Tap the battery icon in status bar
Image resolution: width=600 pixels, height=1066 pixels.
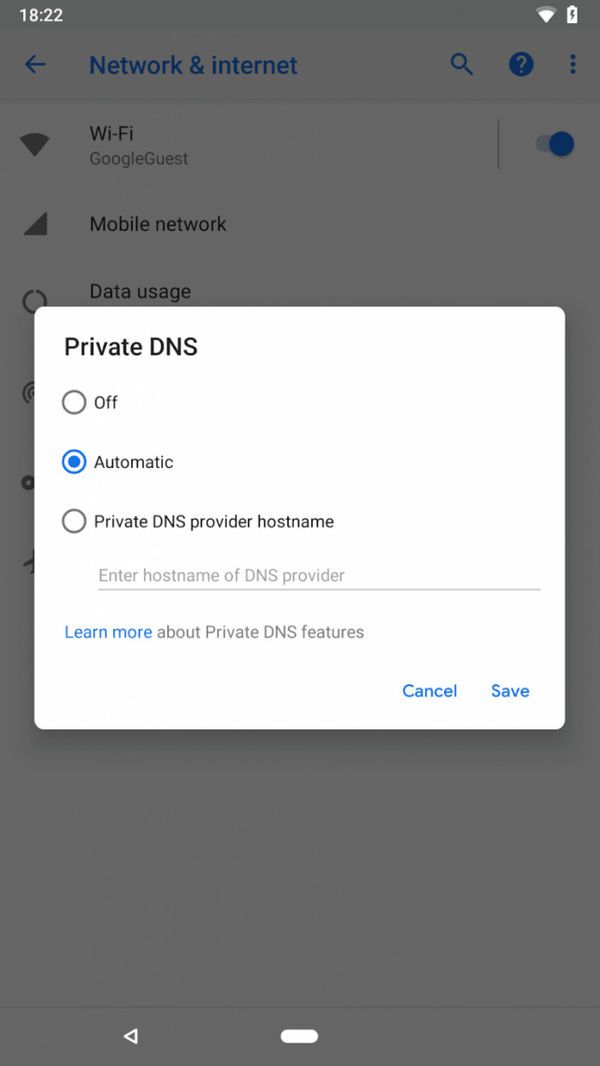(572, 15)
